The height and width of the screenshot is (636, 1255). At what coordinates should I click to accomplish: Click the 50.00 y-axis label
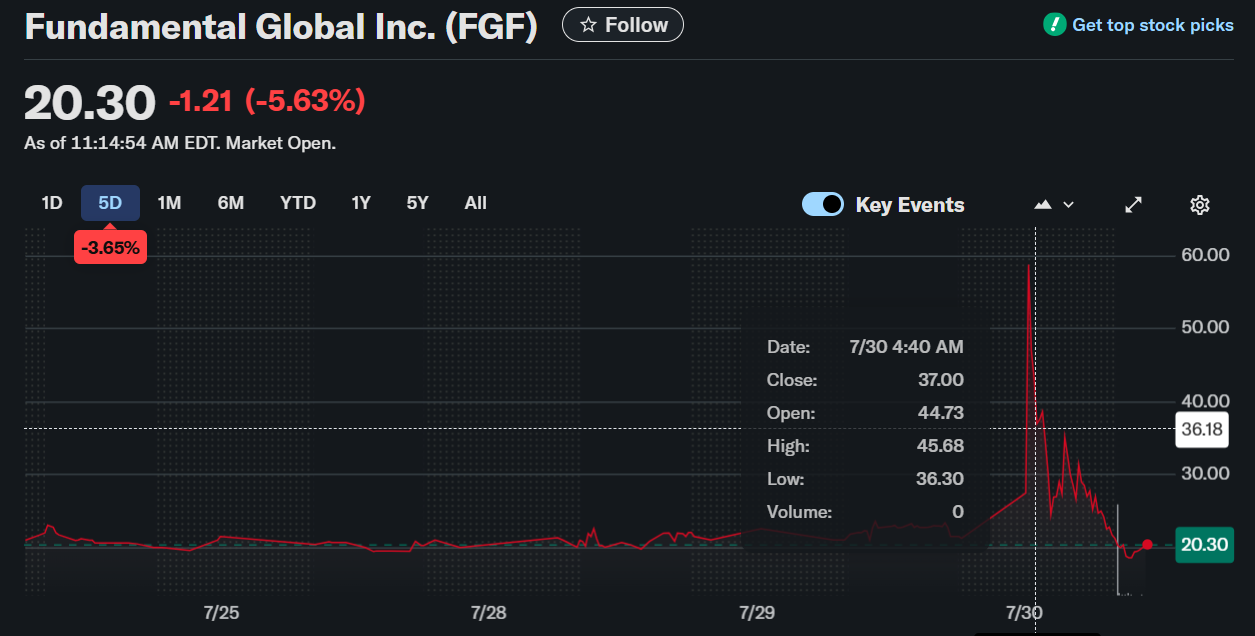(x=1205, y=328)
